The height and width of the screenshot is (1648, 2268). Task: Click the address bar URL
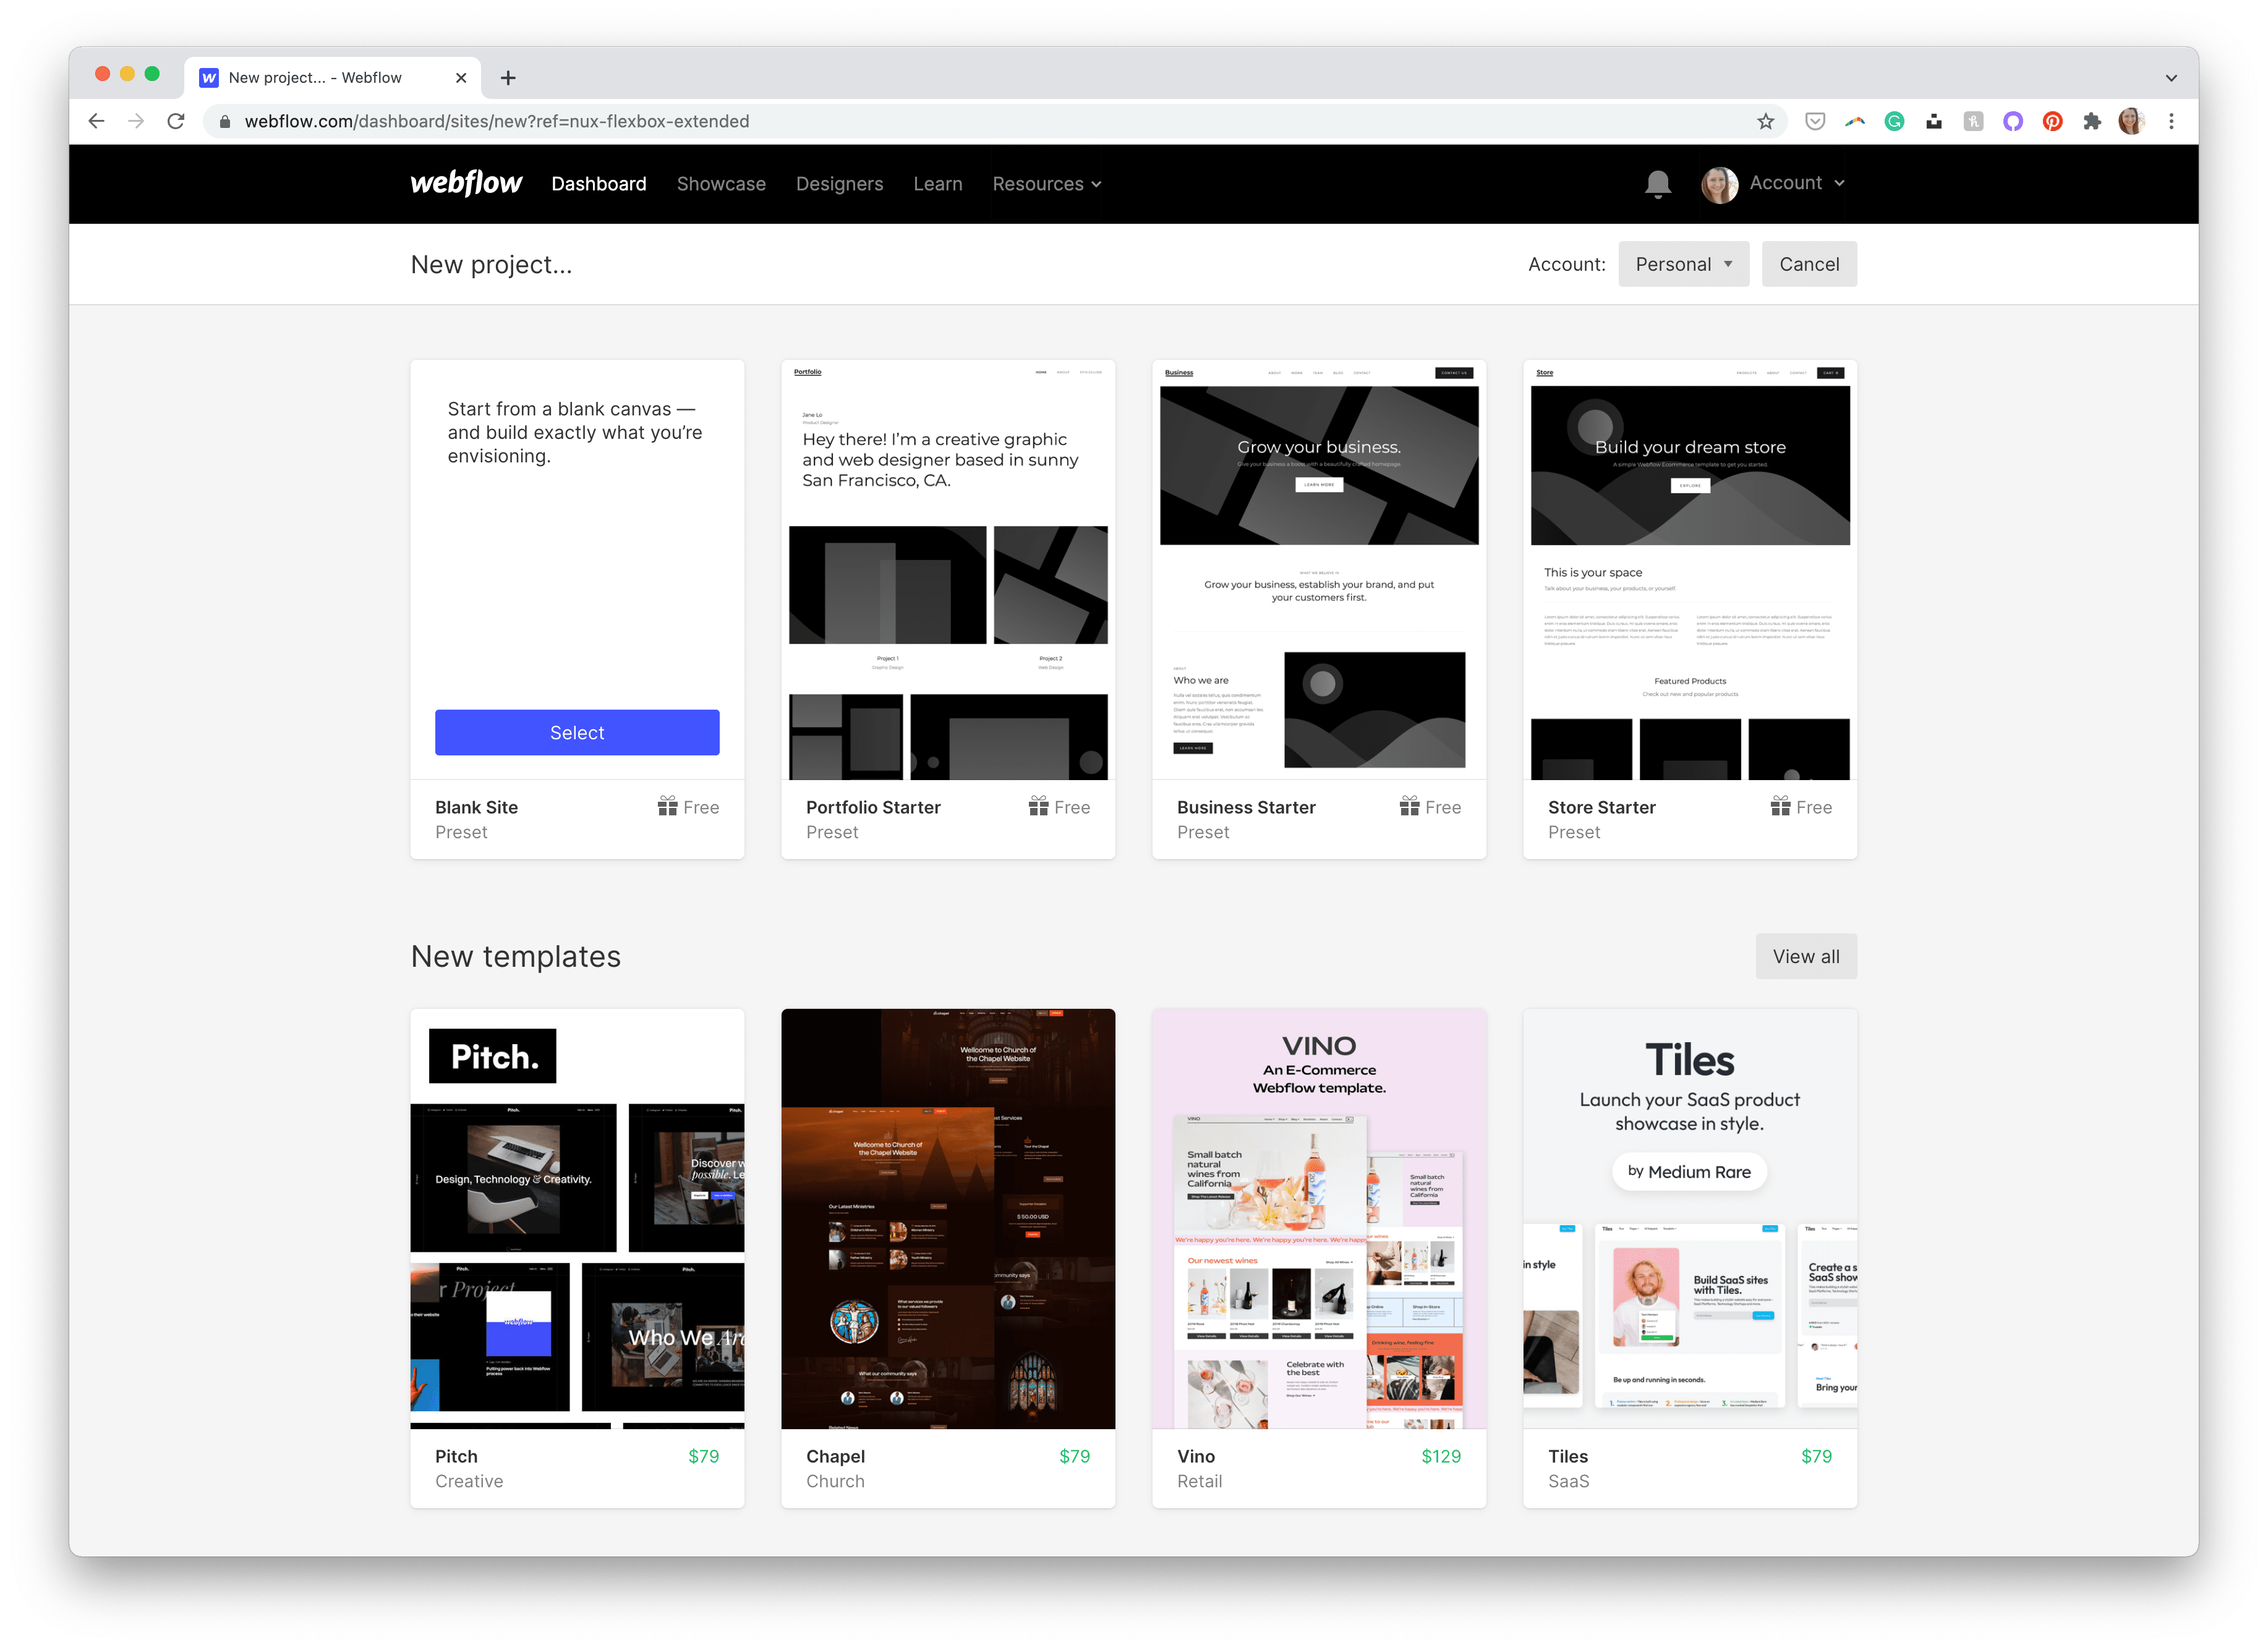497,121
